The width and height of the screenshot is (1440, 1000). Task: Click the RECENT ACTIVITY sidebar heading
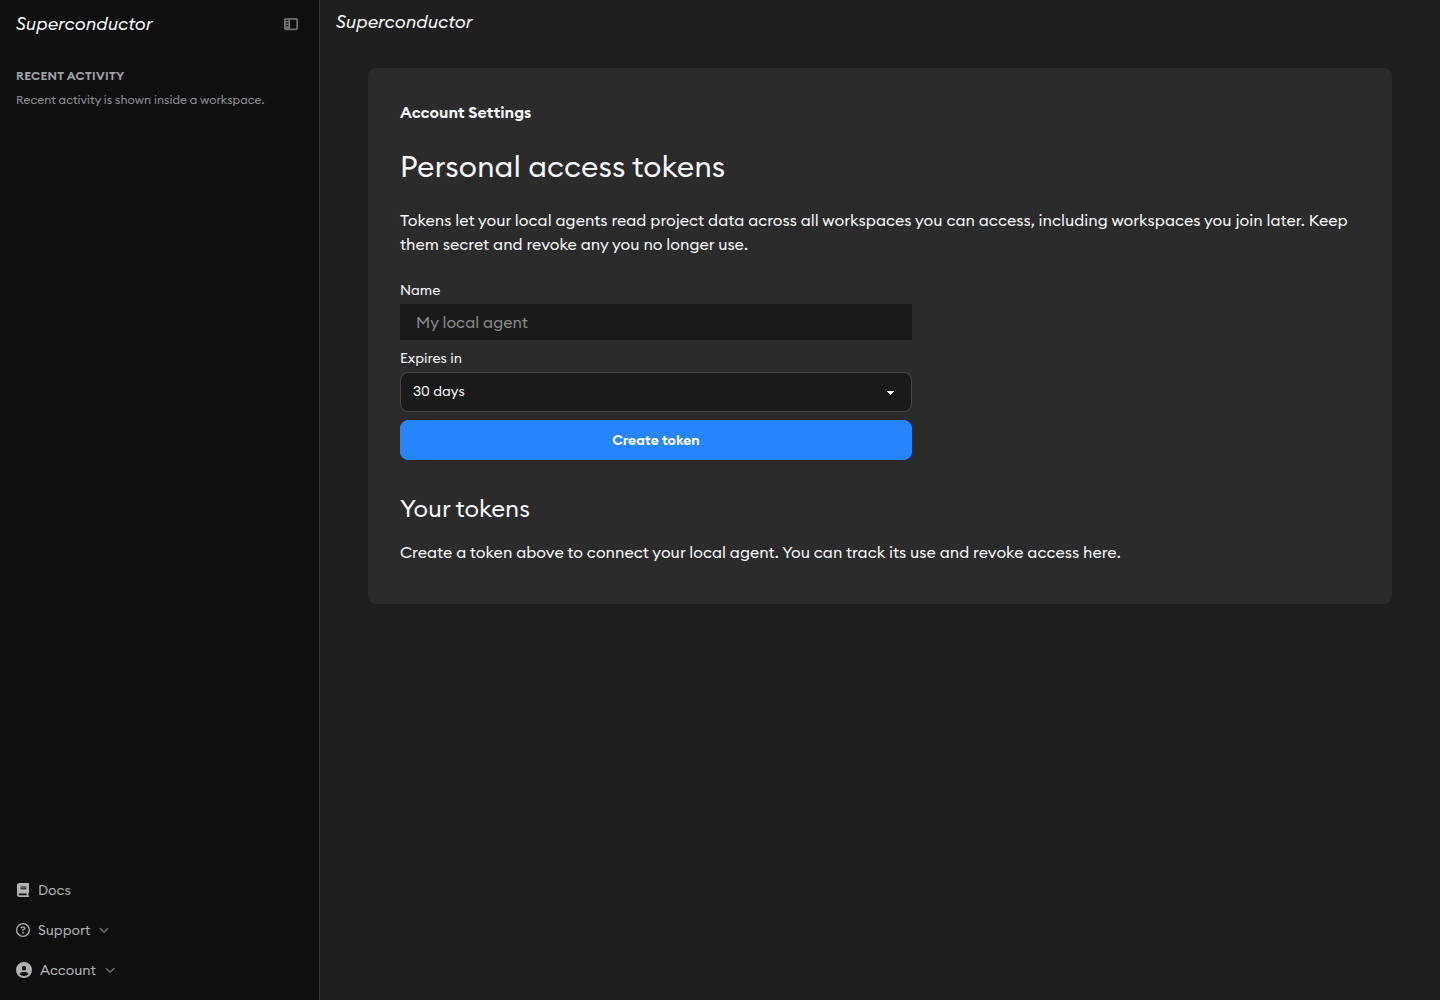click(x=70, y=76)
